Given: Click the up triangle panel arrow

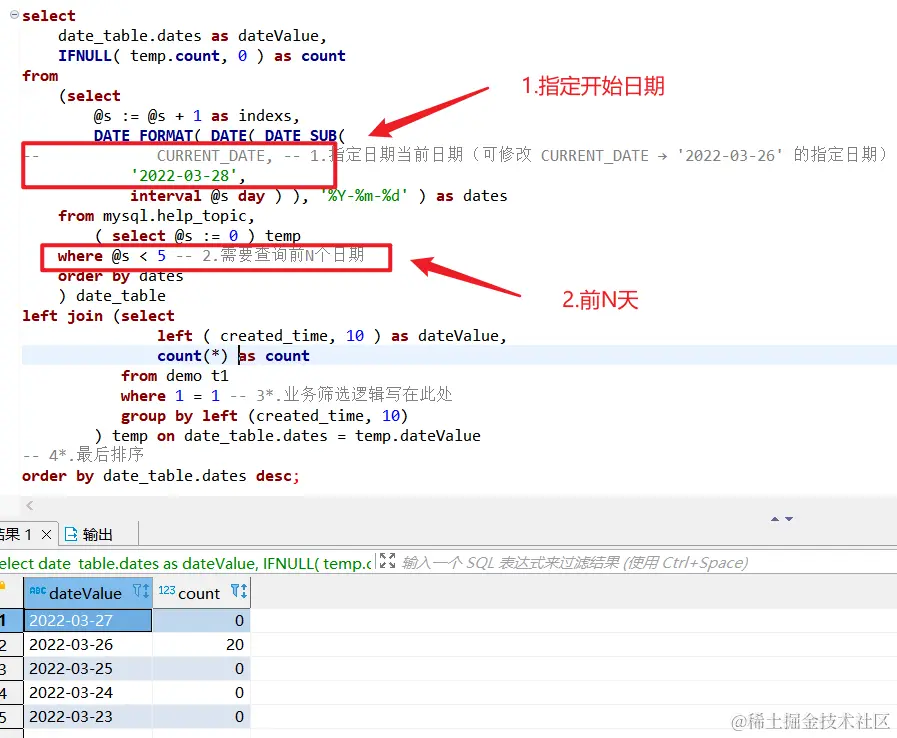Looking at the screenshot, I should (x=775, y=519).
